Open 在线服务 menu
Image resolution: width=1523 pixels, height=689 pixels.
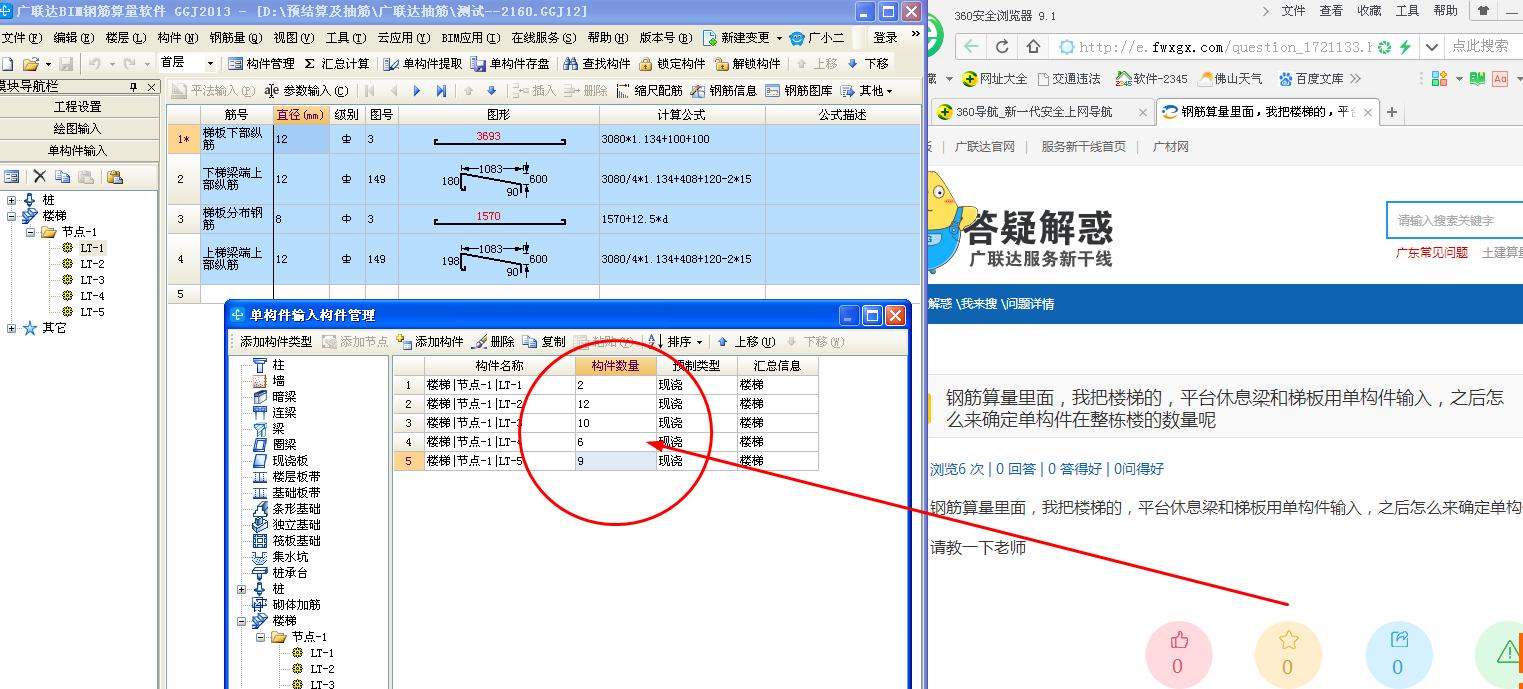(x=544, y=38)
